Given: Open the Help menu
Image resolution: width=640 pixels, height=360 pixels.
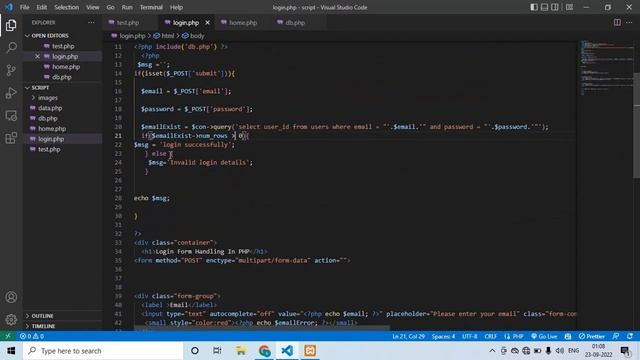Looking at the screenshot, I should pos(176,7).
